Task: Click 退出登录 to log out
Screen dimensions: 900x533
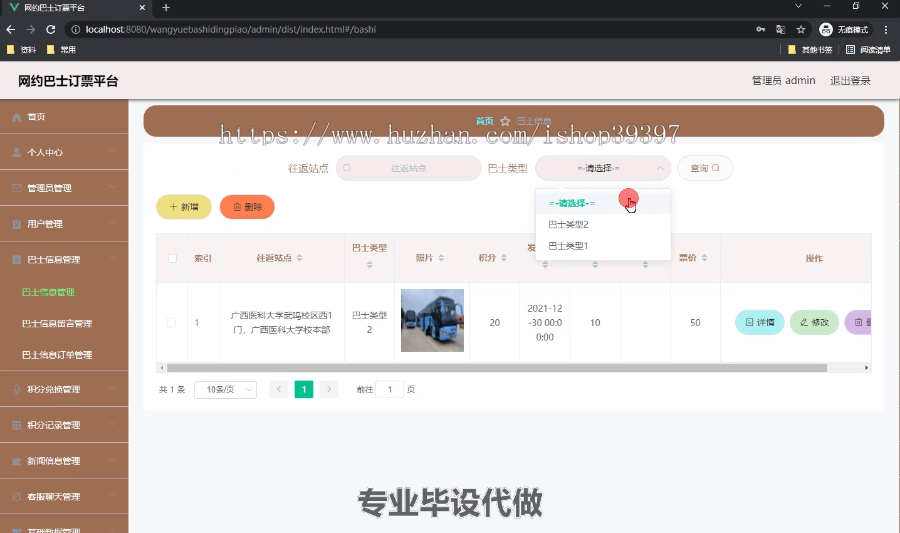Action: coord(850,81)
